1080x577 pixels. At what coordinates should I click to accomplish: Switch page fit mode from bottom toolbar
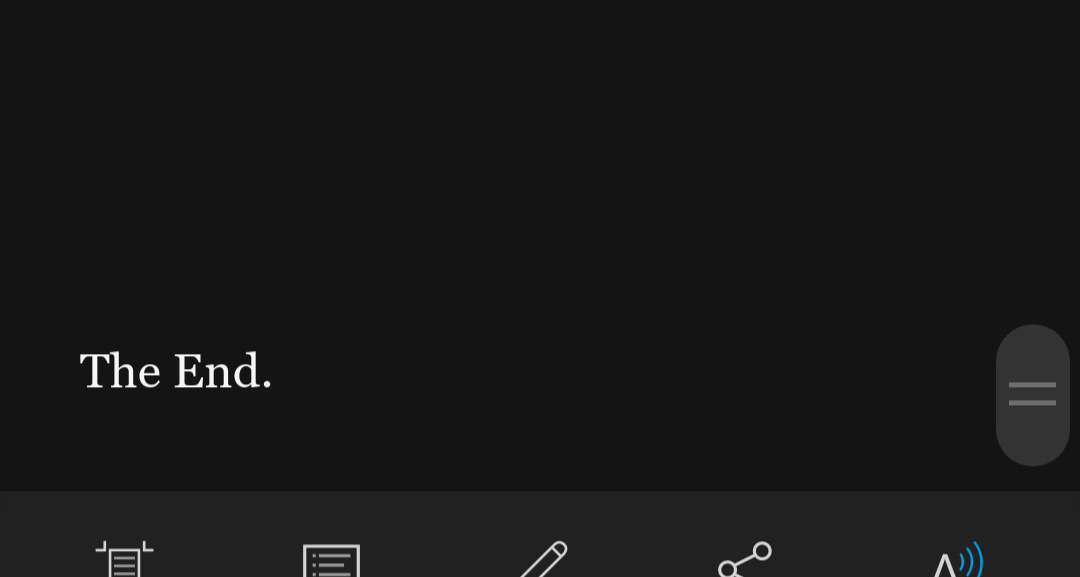coord(124,559)
